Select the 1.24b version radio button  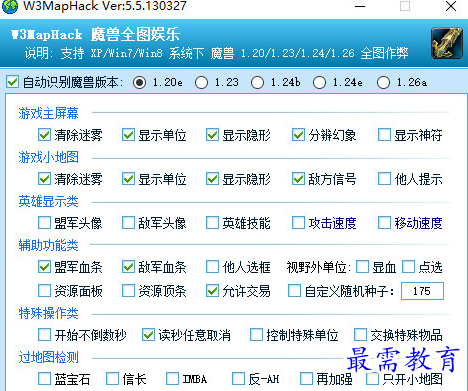[x=257, y=82]
